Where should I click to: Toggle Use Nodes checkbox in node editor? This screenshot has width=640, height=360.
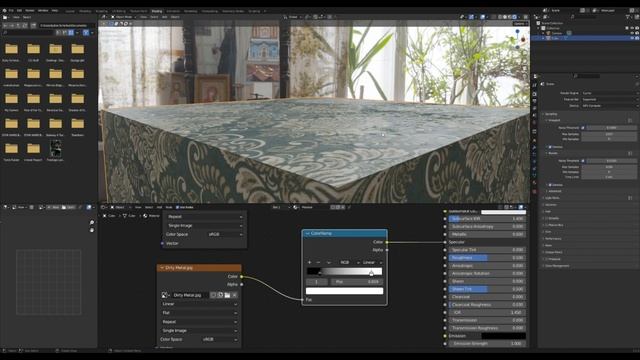178,207
